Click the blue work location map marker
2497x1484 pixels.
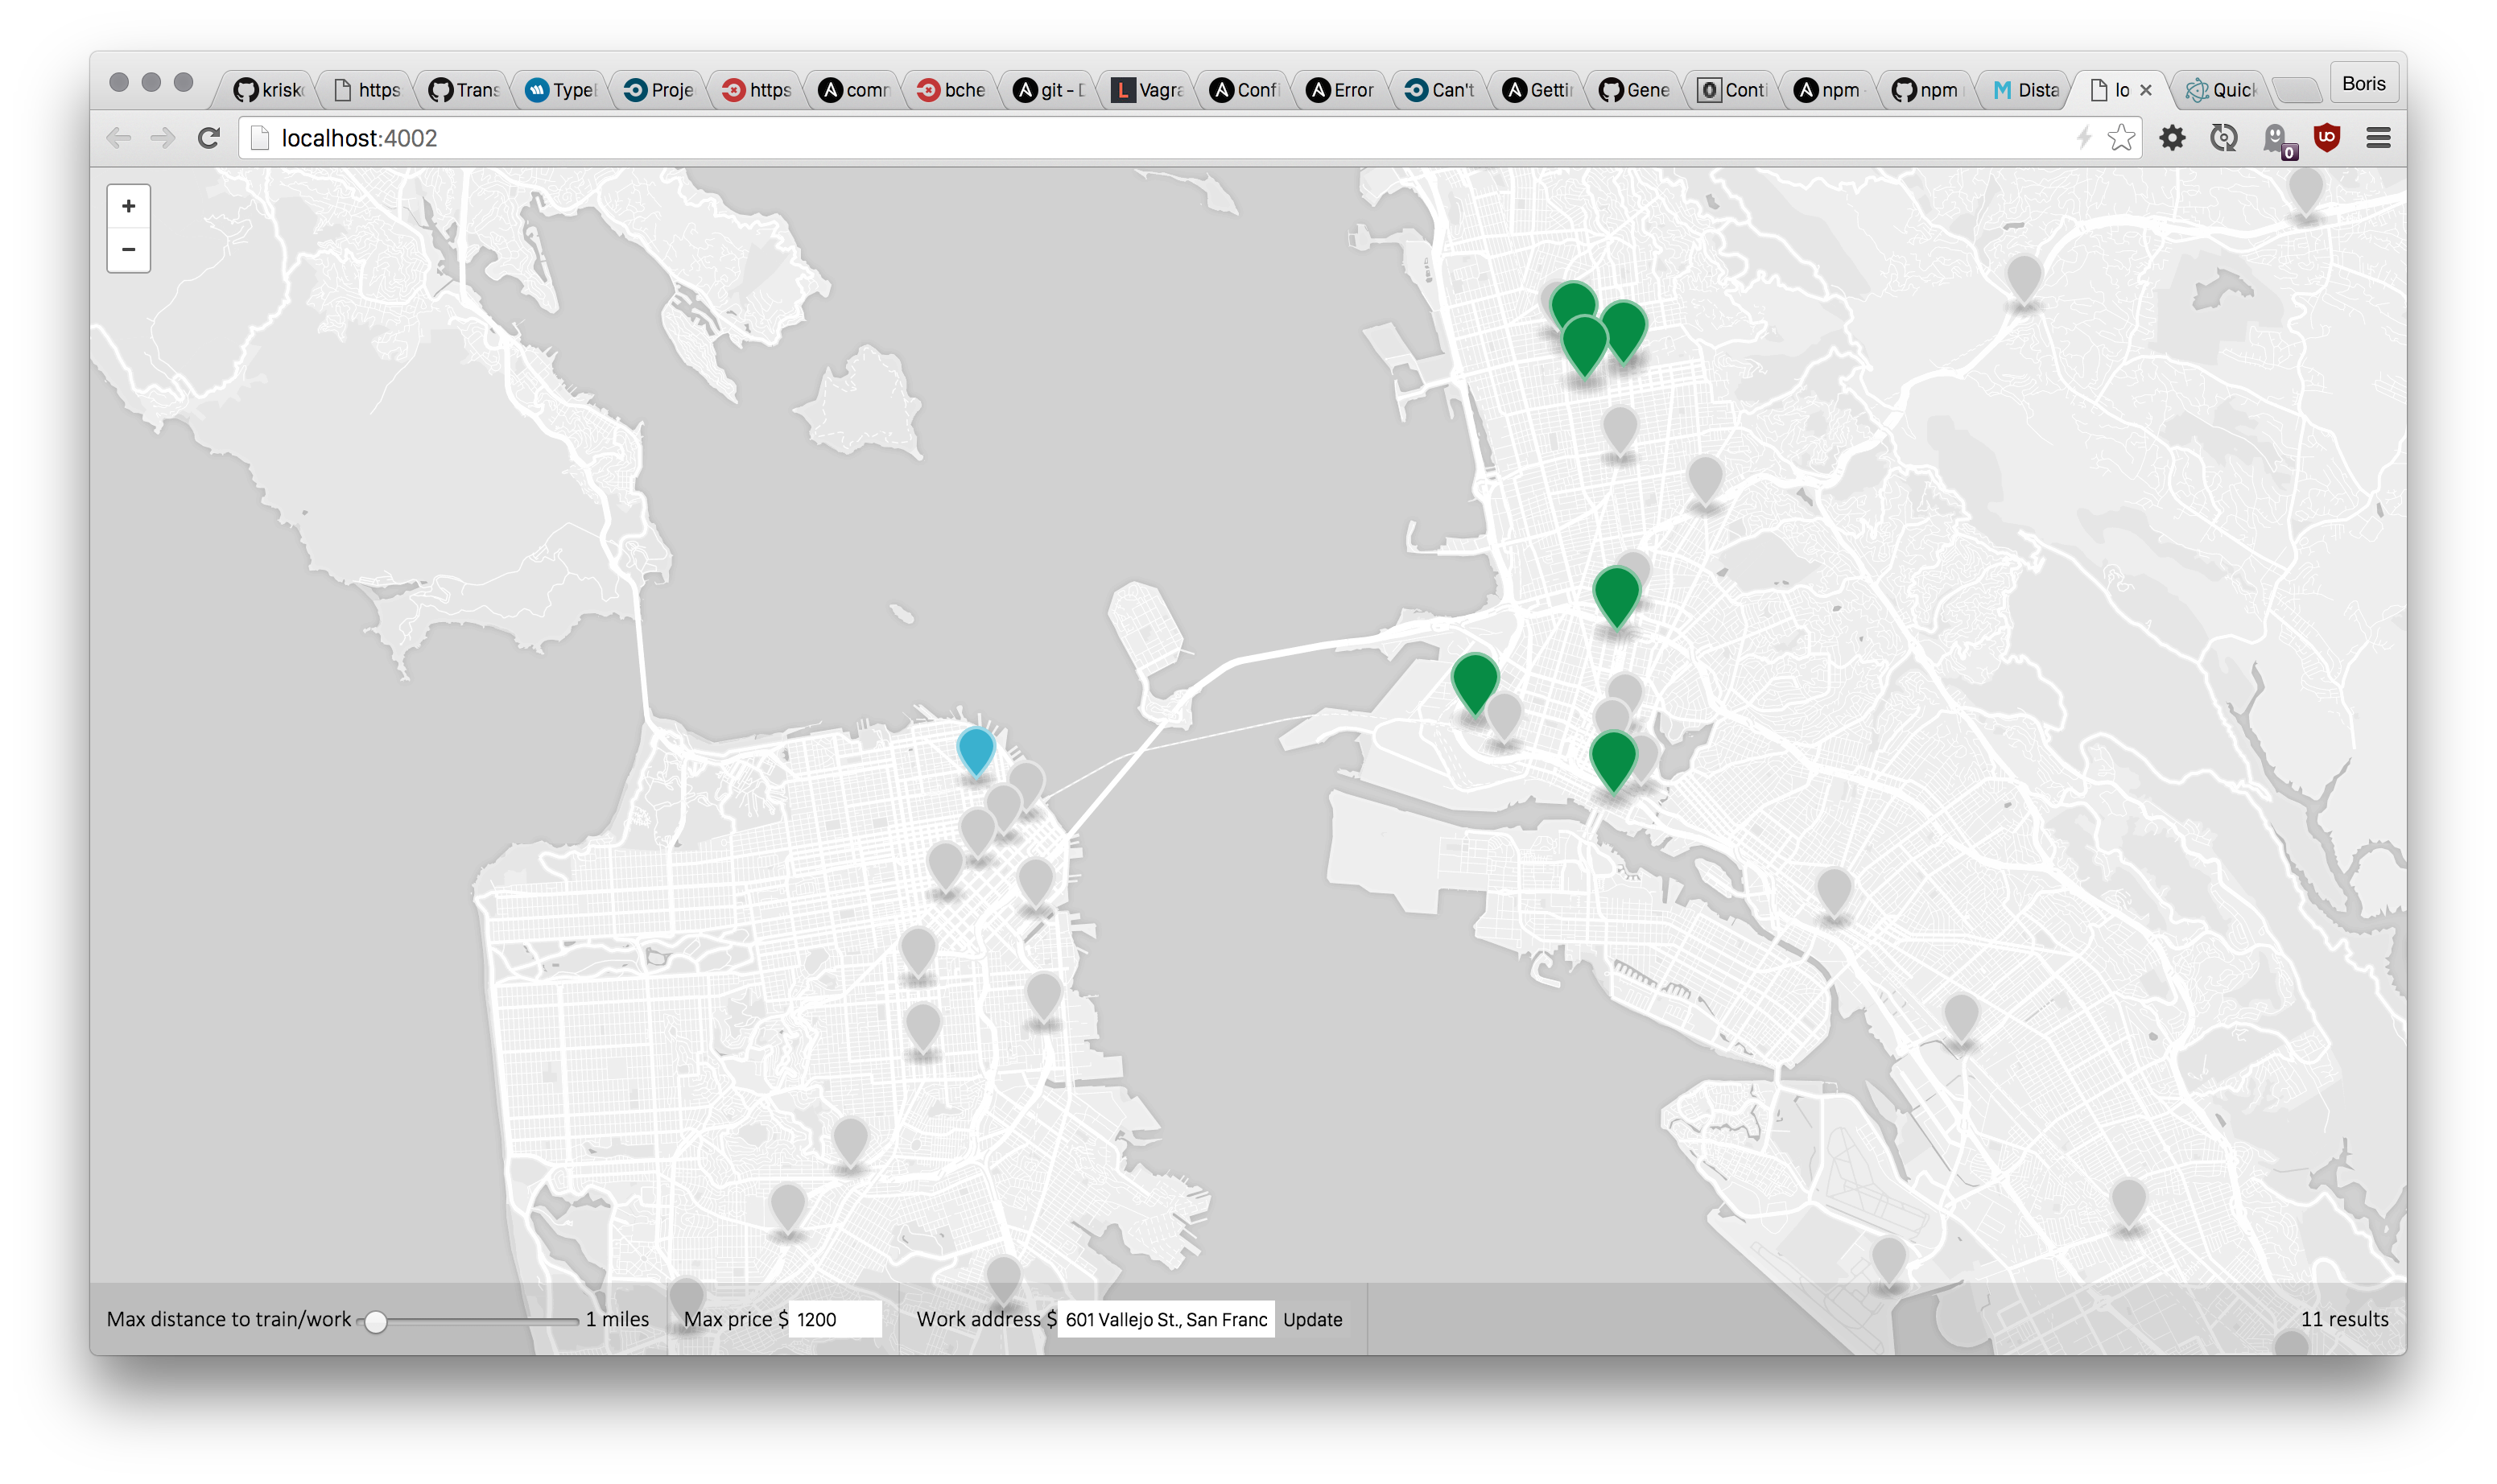(975, 750)
